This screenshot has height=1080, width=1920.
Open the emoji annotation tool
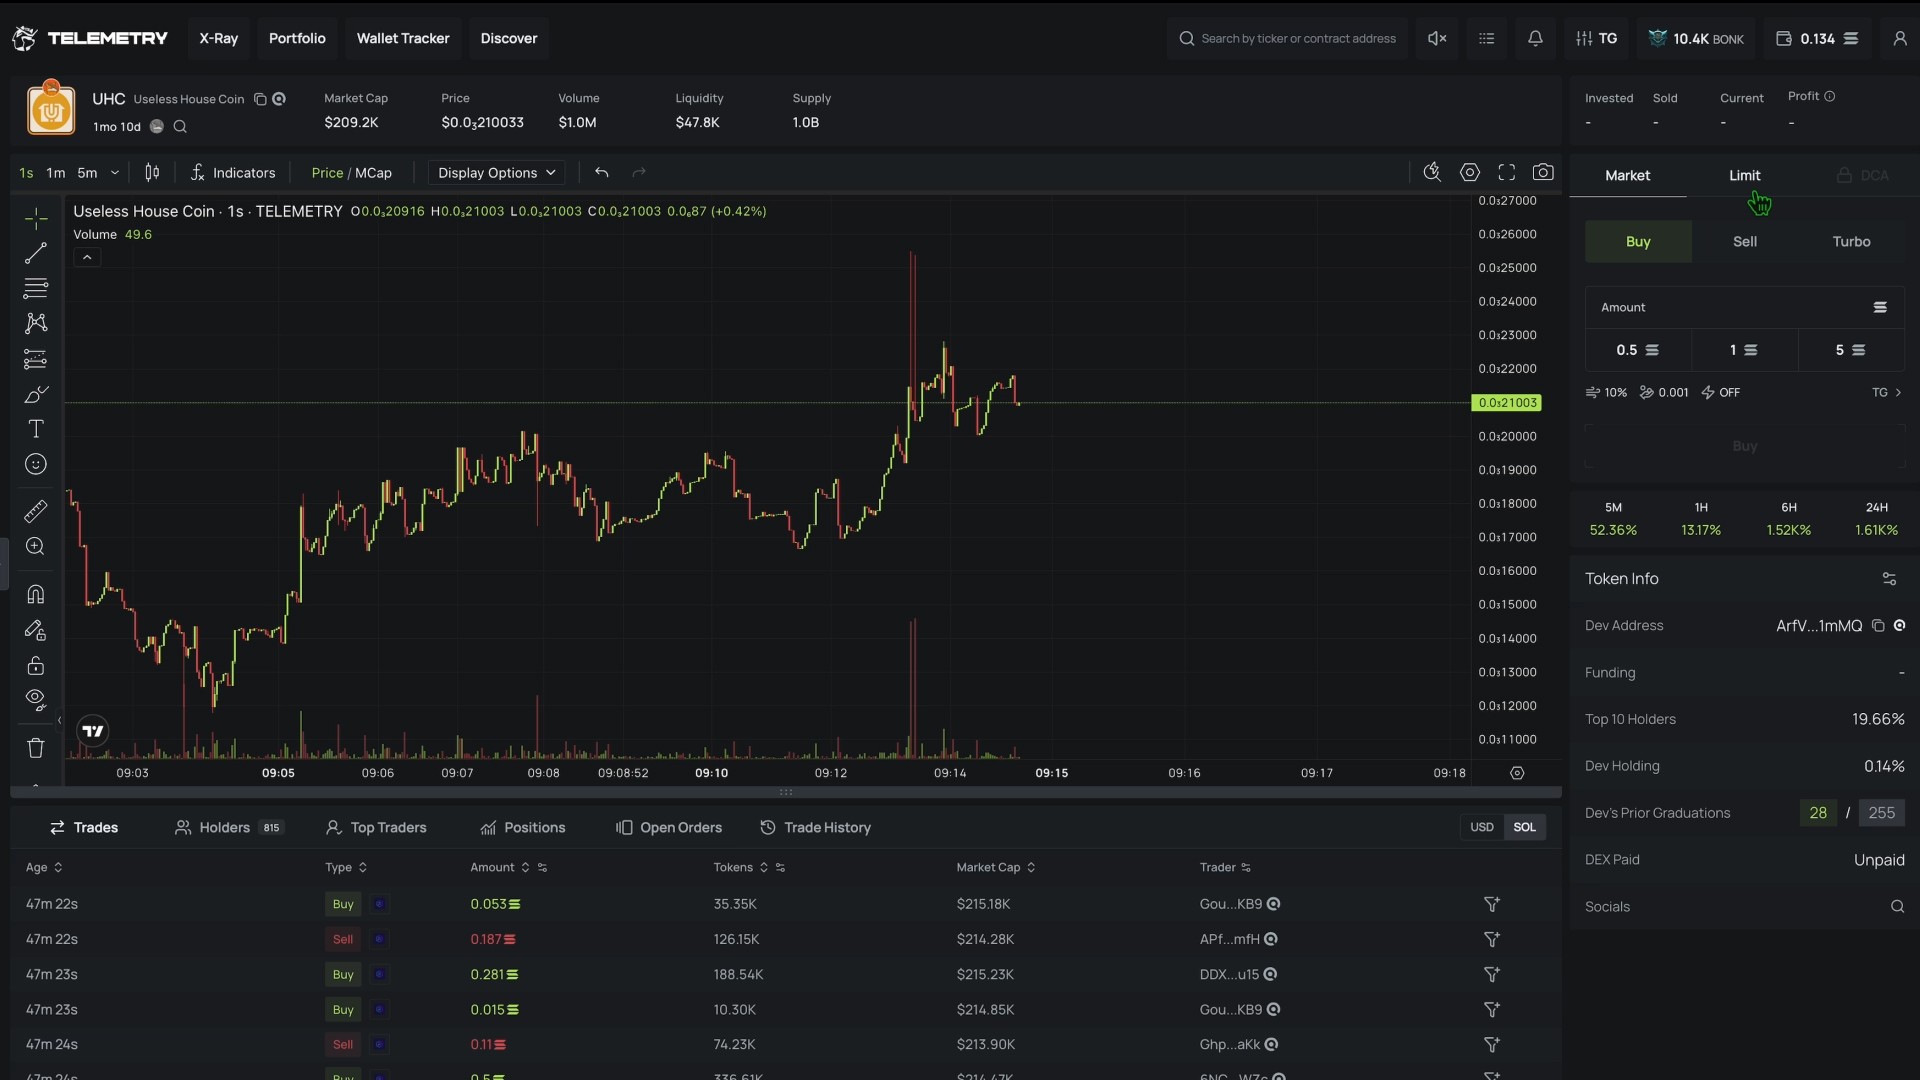coord(36,464)
